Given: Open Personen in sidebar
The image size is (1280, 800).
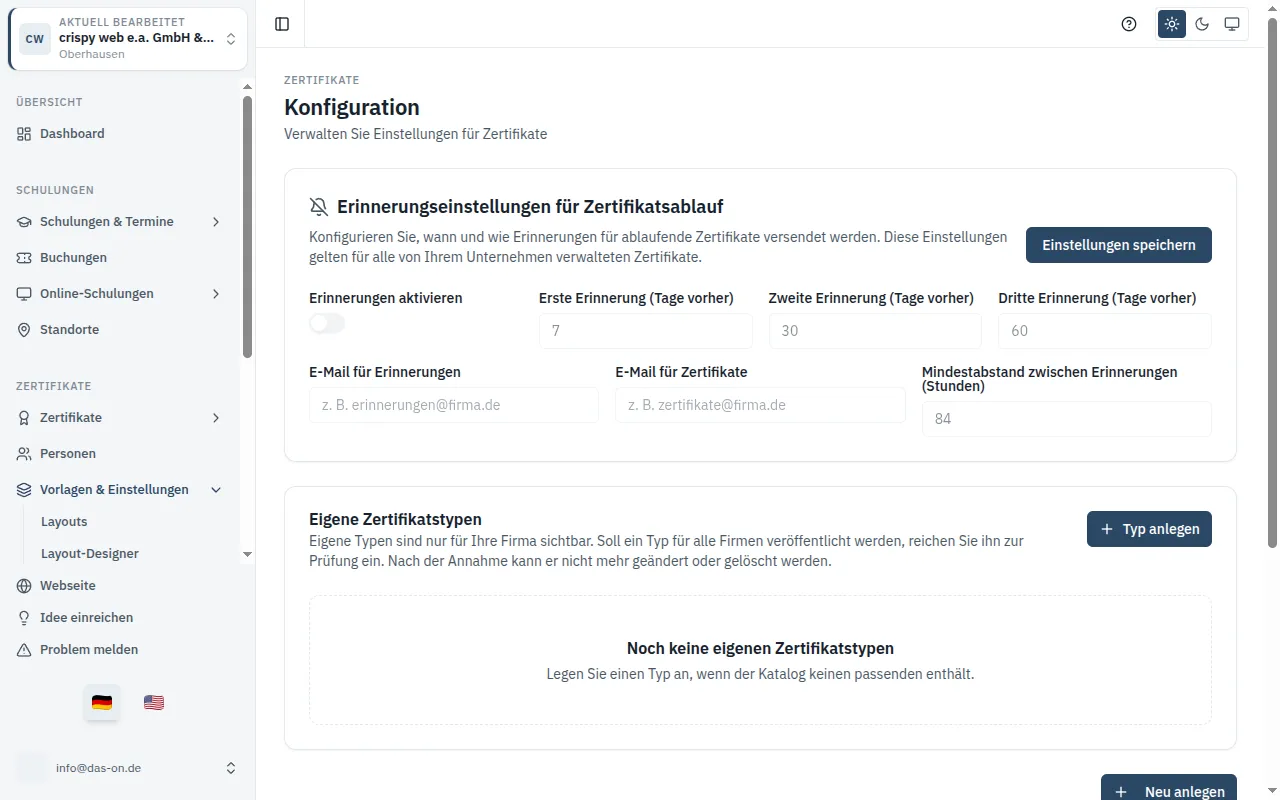Looking at the screenshot, I should (120, 453).
